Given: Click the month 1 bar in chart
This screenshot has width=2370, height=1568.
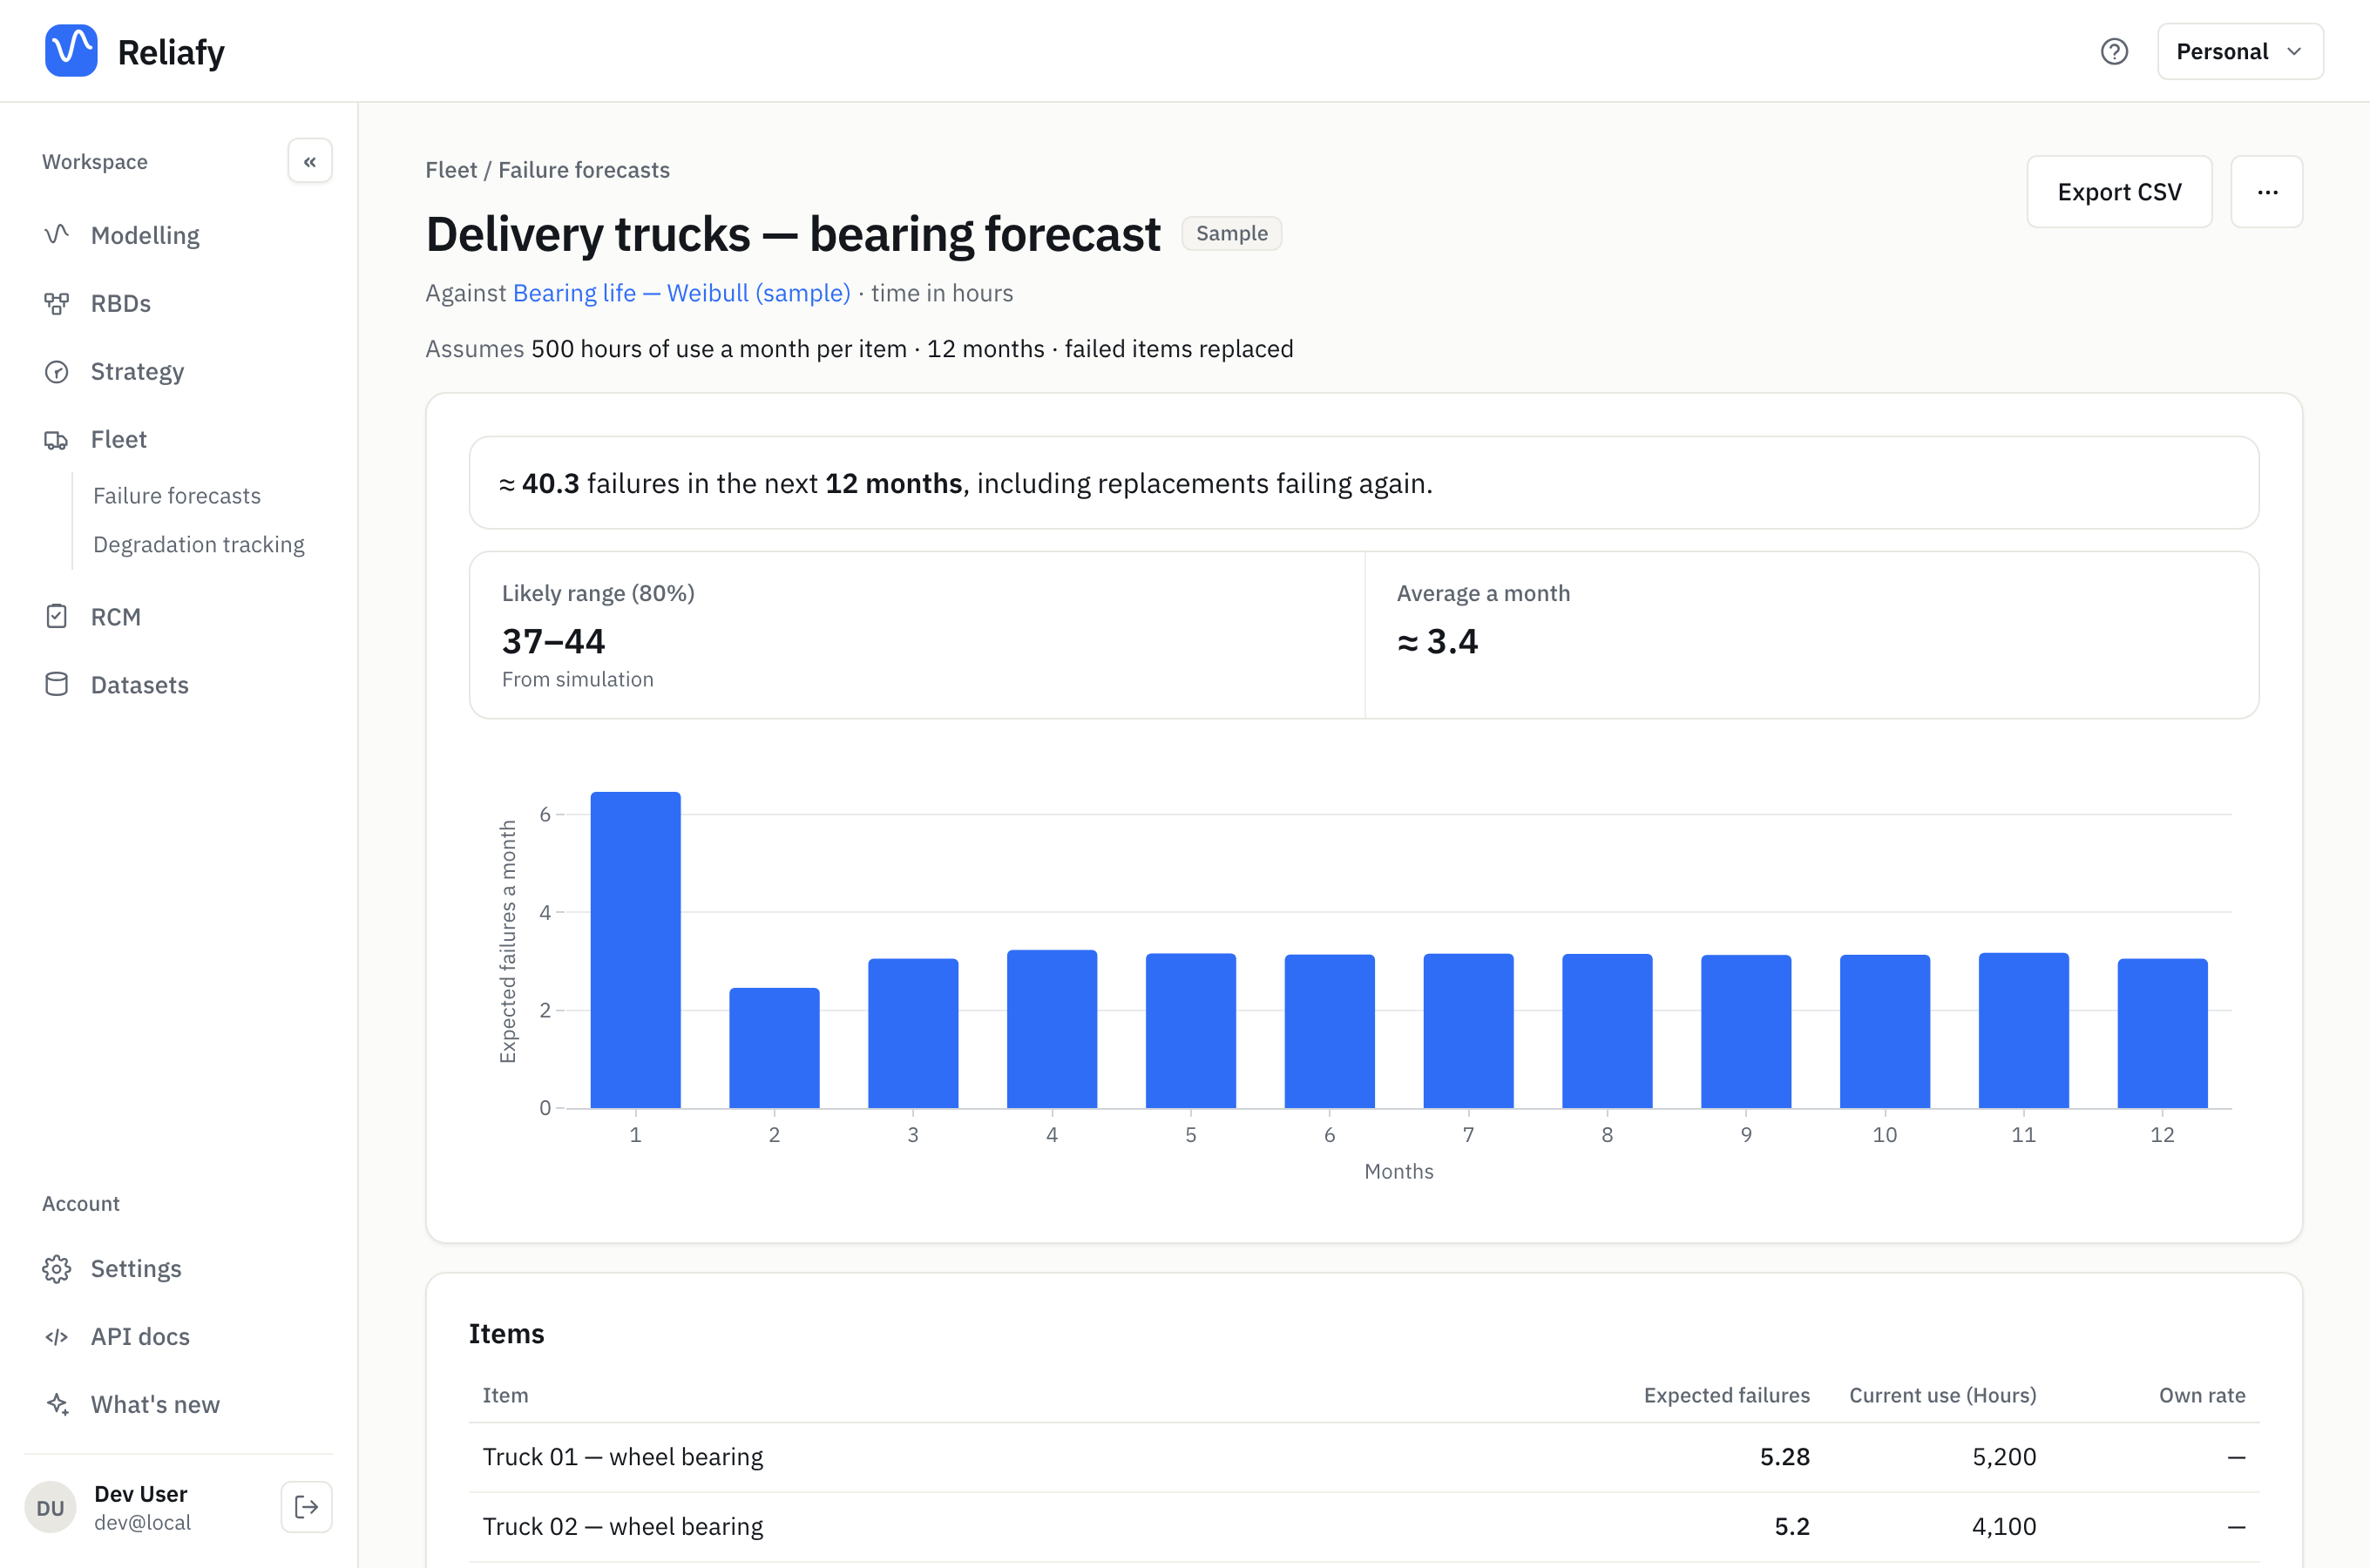Looking at the screenshot, I should 635,949.
